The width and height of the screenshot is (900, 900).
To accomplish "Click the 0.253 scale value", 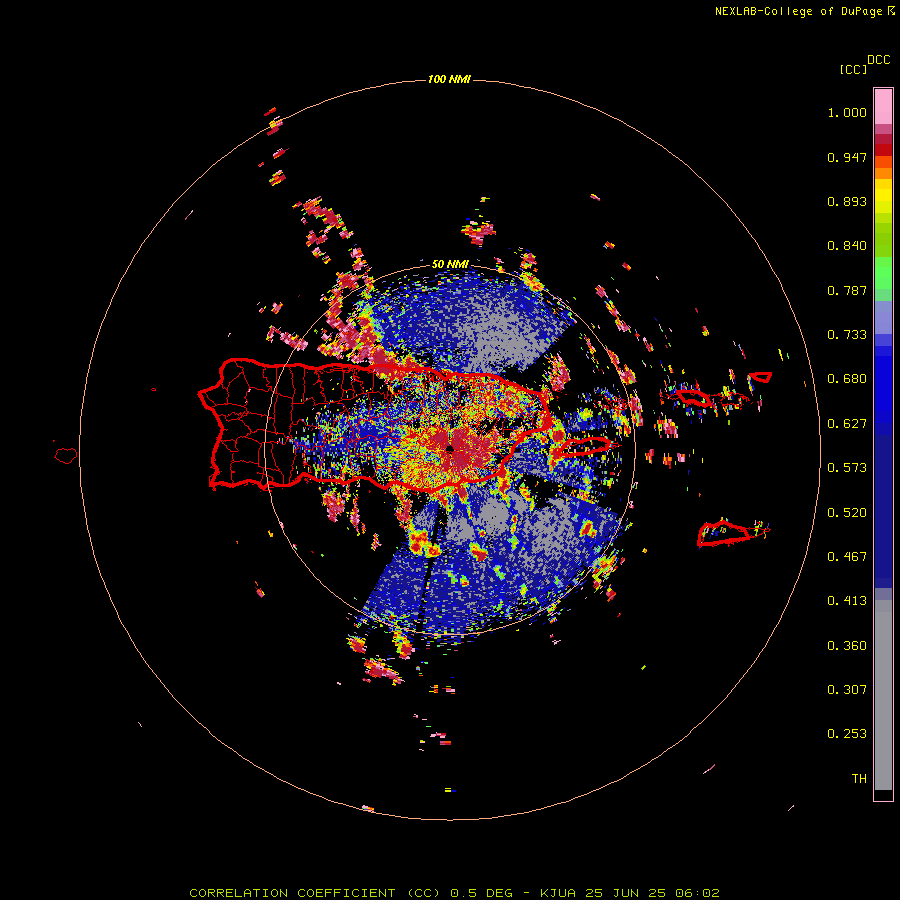I will click(x=847, y=734).
